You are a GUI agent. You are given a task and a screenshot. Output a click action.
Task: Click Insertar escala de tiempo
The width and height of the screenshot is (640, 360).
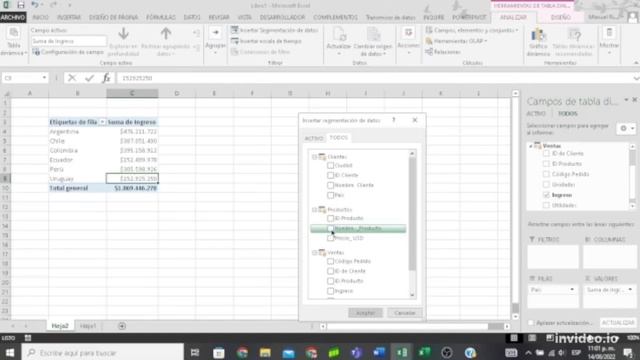[x=266, y=41]
